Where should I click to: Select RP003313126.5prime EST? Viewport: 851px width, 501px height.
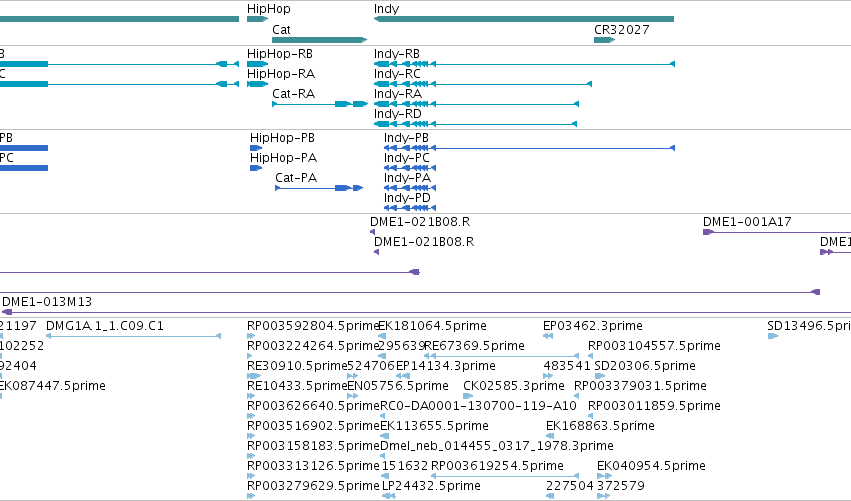pyautogui.click(x=313, y=466)
